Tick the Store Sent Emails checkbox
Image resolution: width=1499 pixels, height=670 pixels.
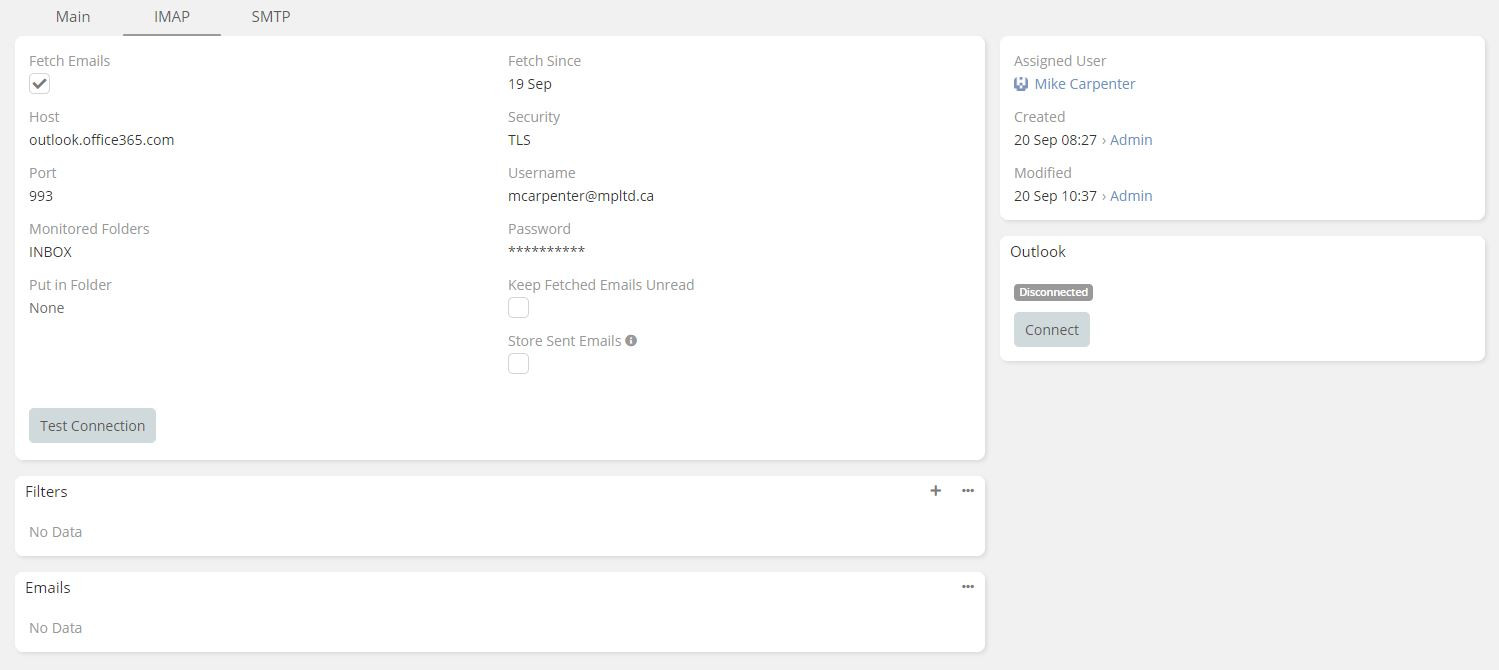518,364
